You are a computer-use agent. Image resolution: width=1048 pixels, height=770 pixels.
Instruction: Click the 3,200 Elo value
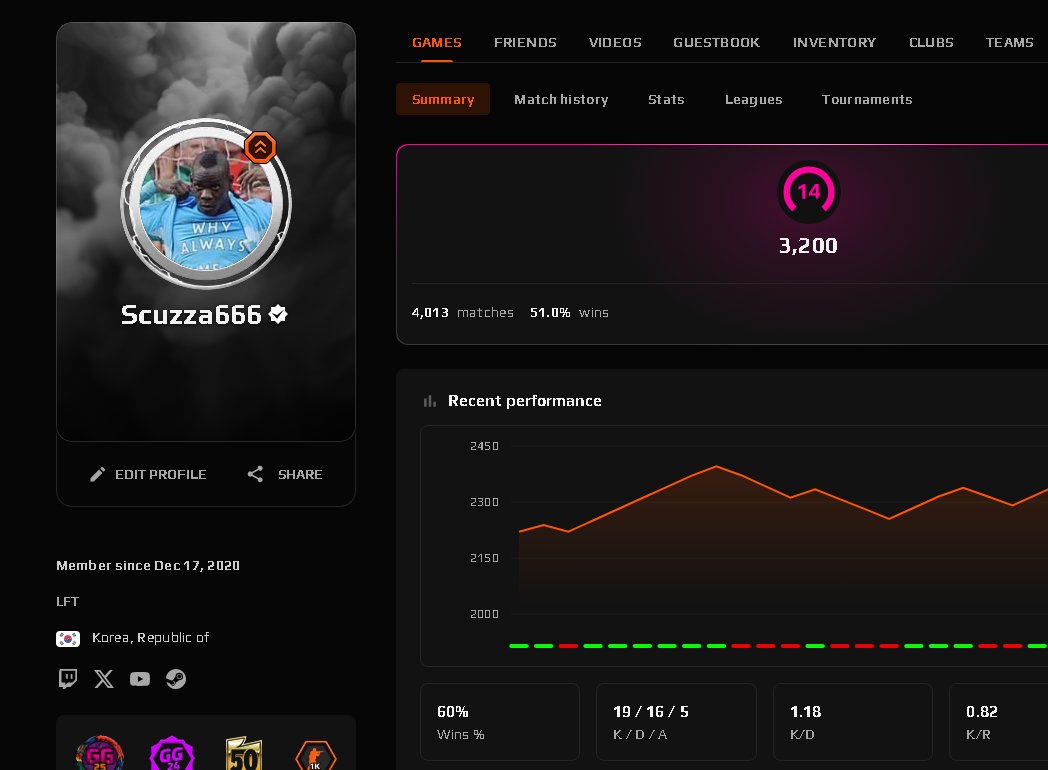click(x=808, y=246)
